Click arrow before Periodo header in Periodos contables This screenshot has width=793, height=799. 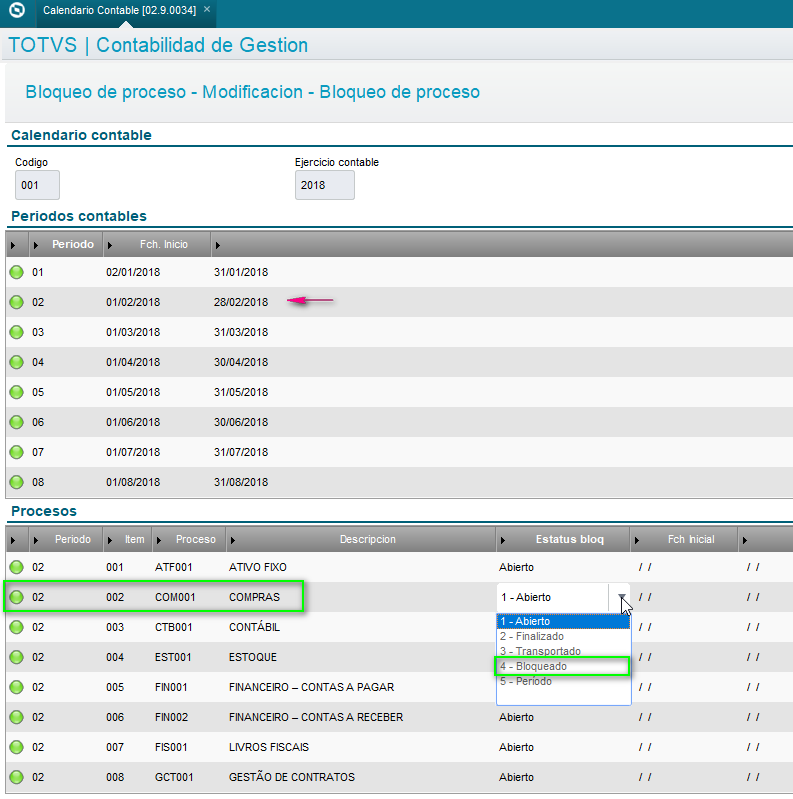pos(36,246)
